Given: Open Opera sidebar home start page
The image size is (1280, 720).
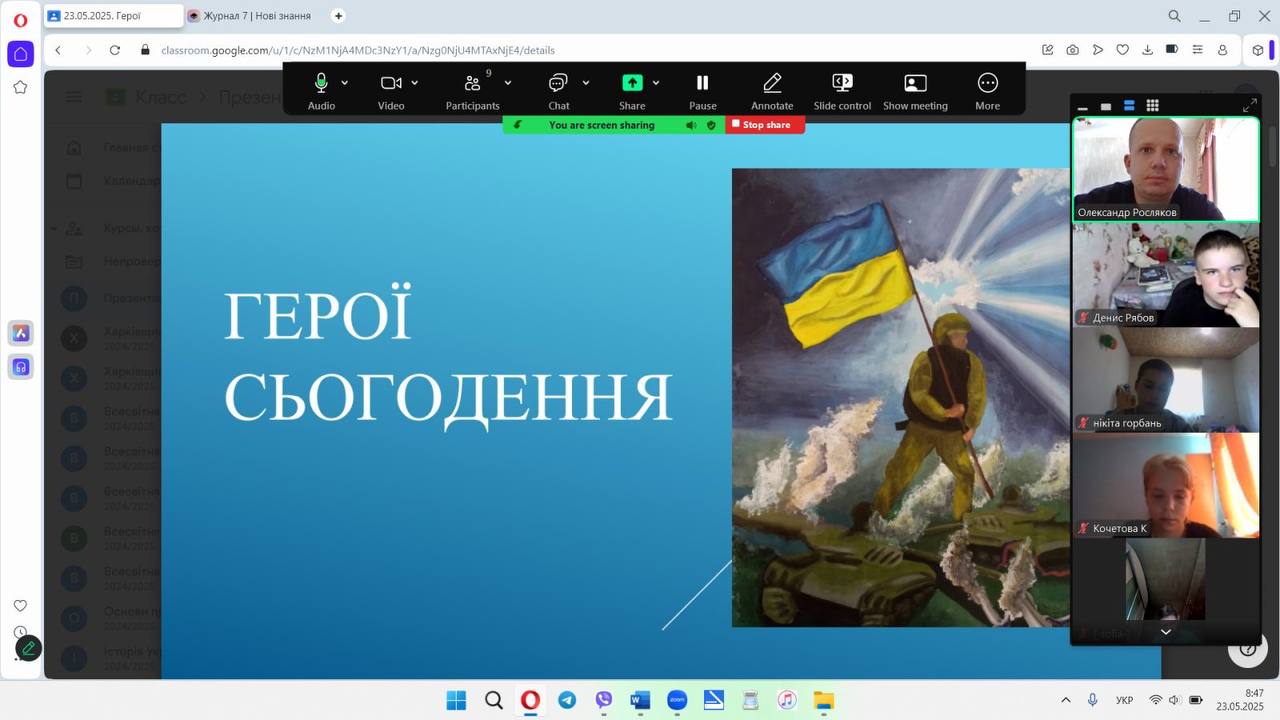Looking at the screenshot, I should tap(20, 54).
